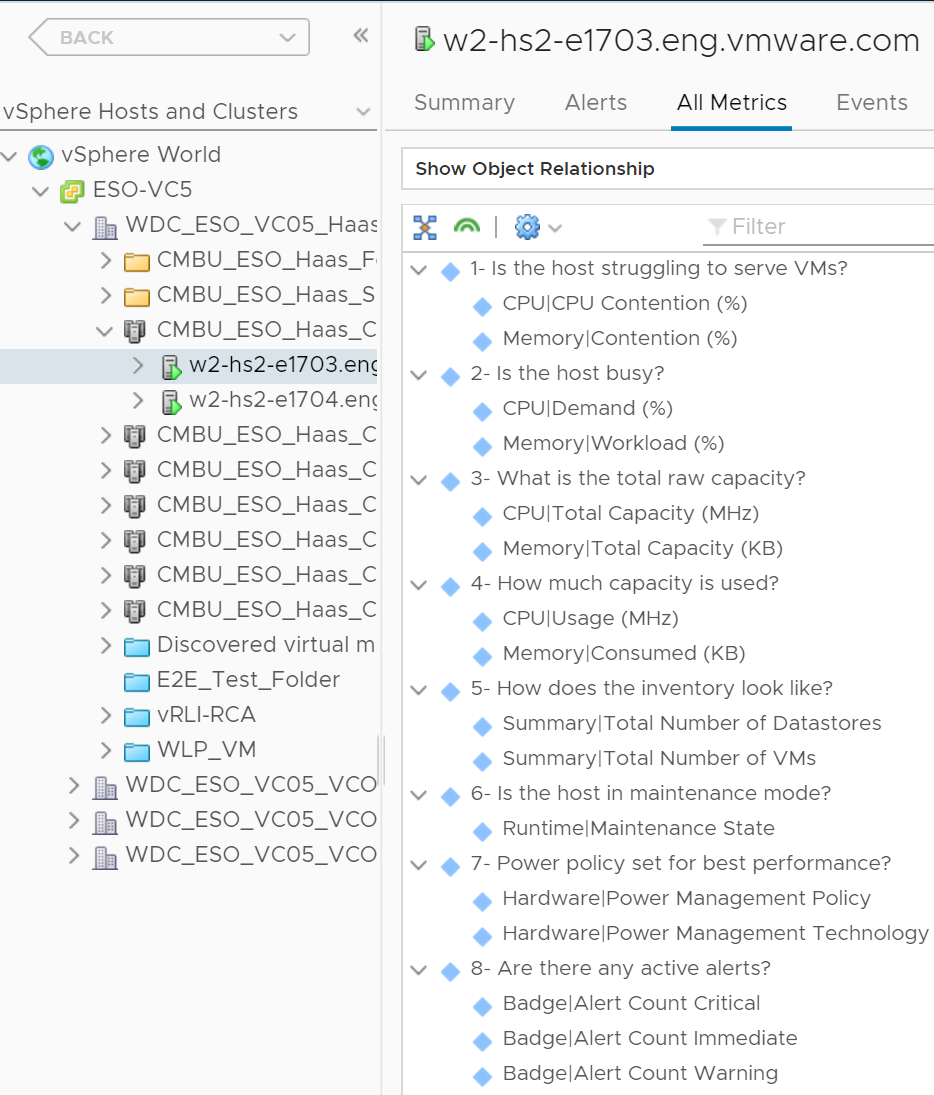Select the WLP_VM folder in tree
This screenshot has width=934, height=1095.
pos(206,750)
